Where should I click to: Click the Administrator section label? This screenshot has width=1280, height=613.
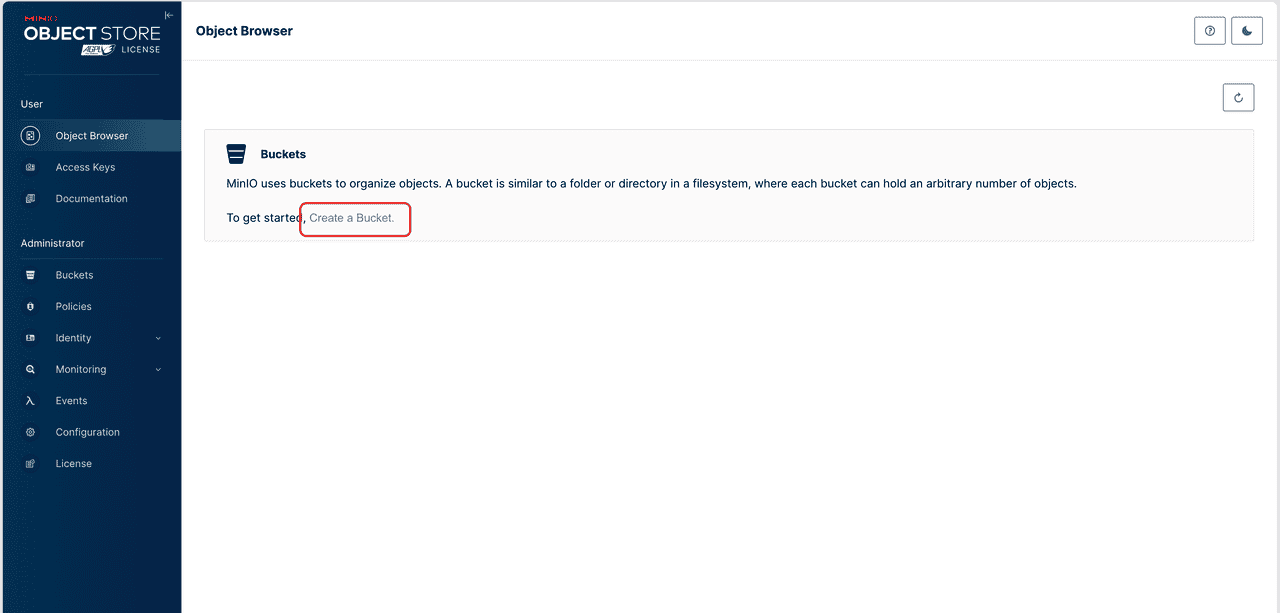pos(52,243)
